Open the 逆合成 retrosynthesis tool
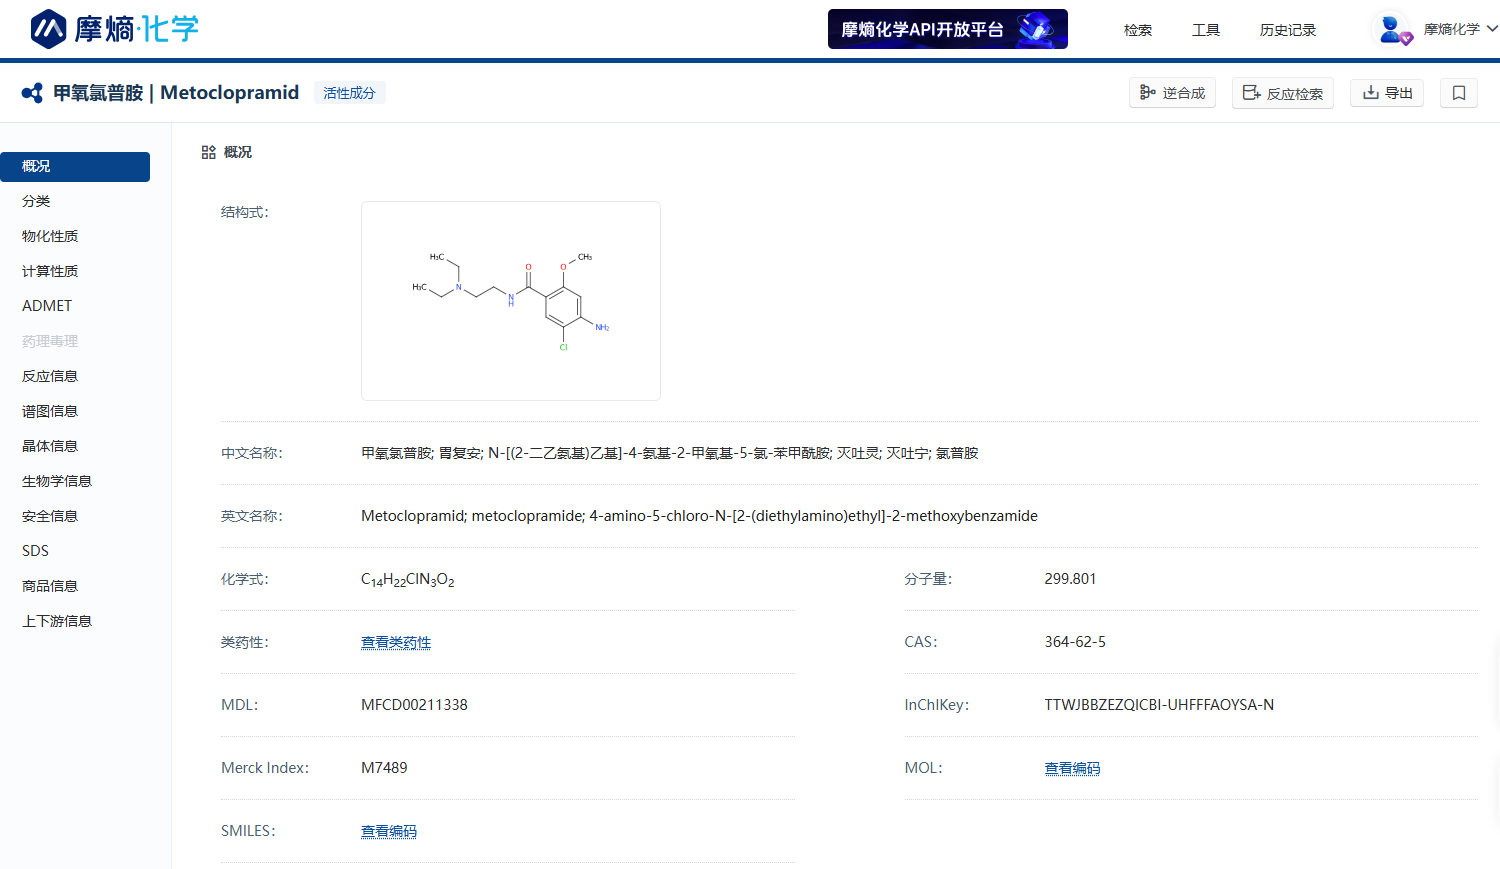 coord(1172,93)
